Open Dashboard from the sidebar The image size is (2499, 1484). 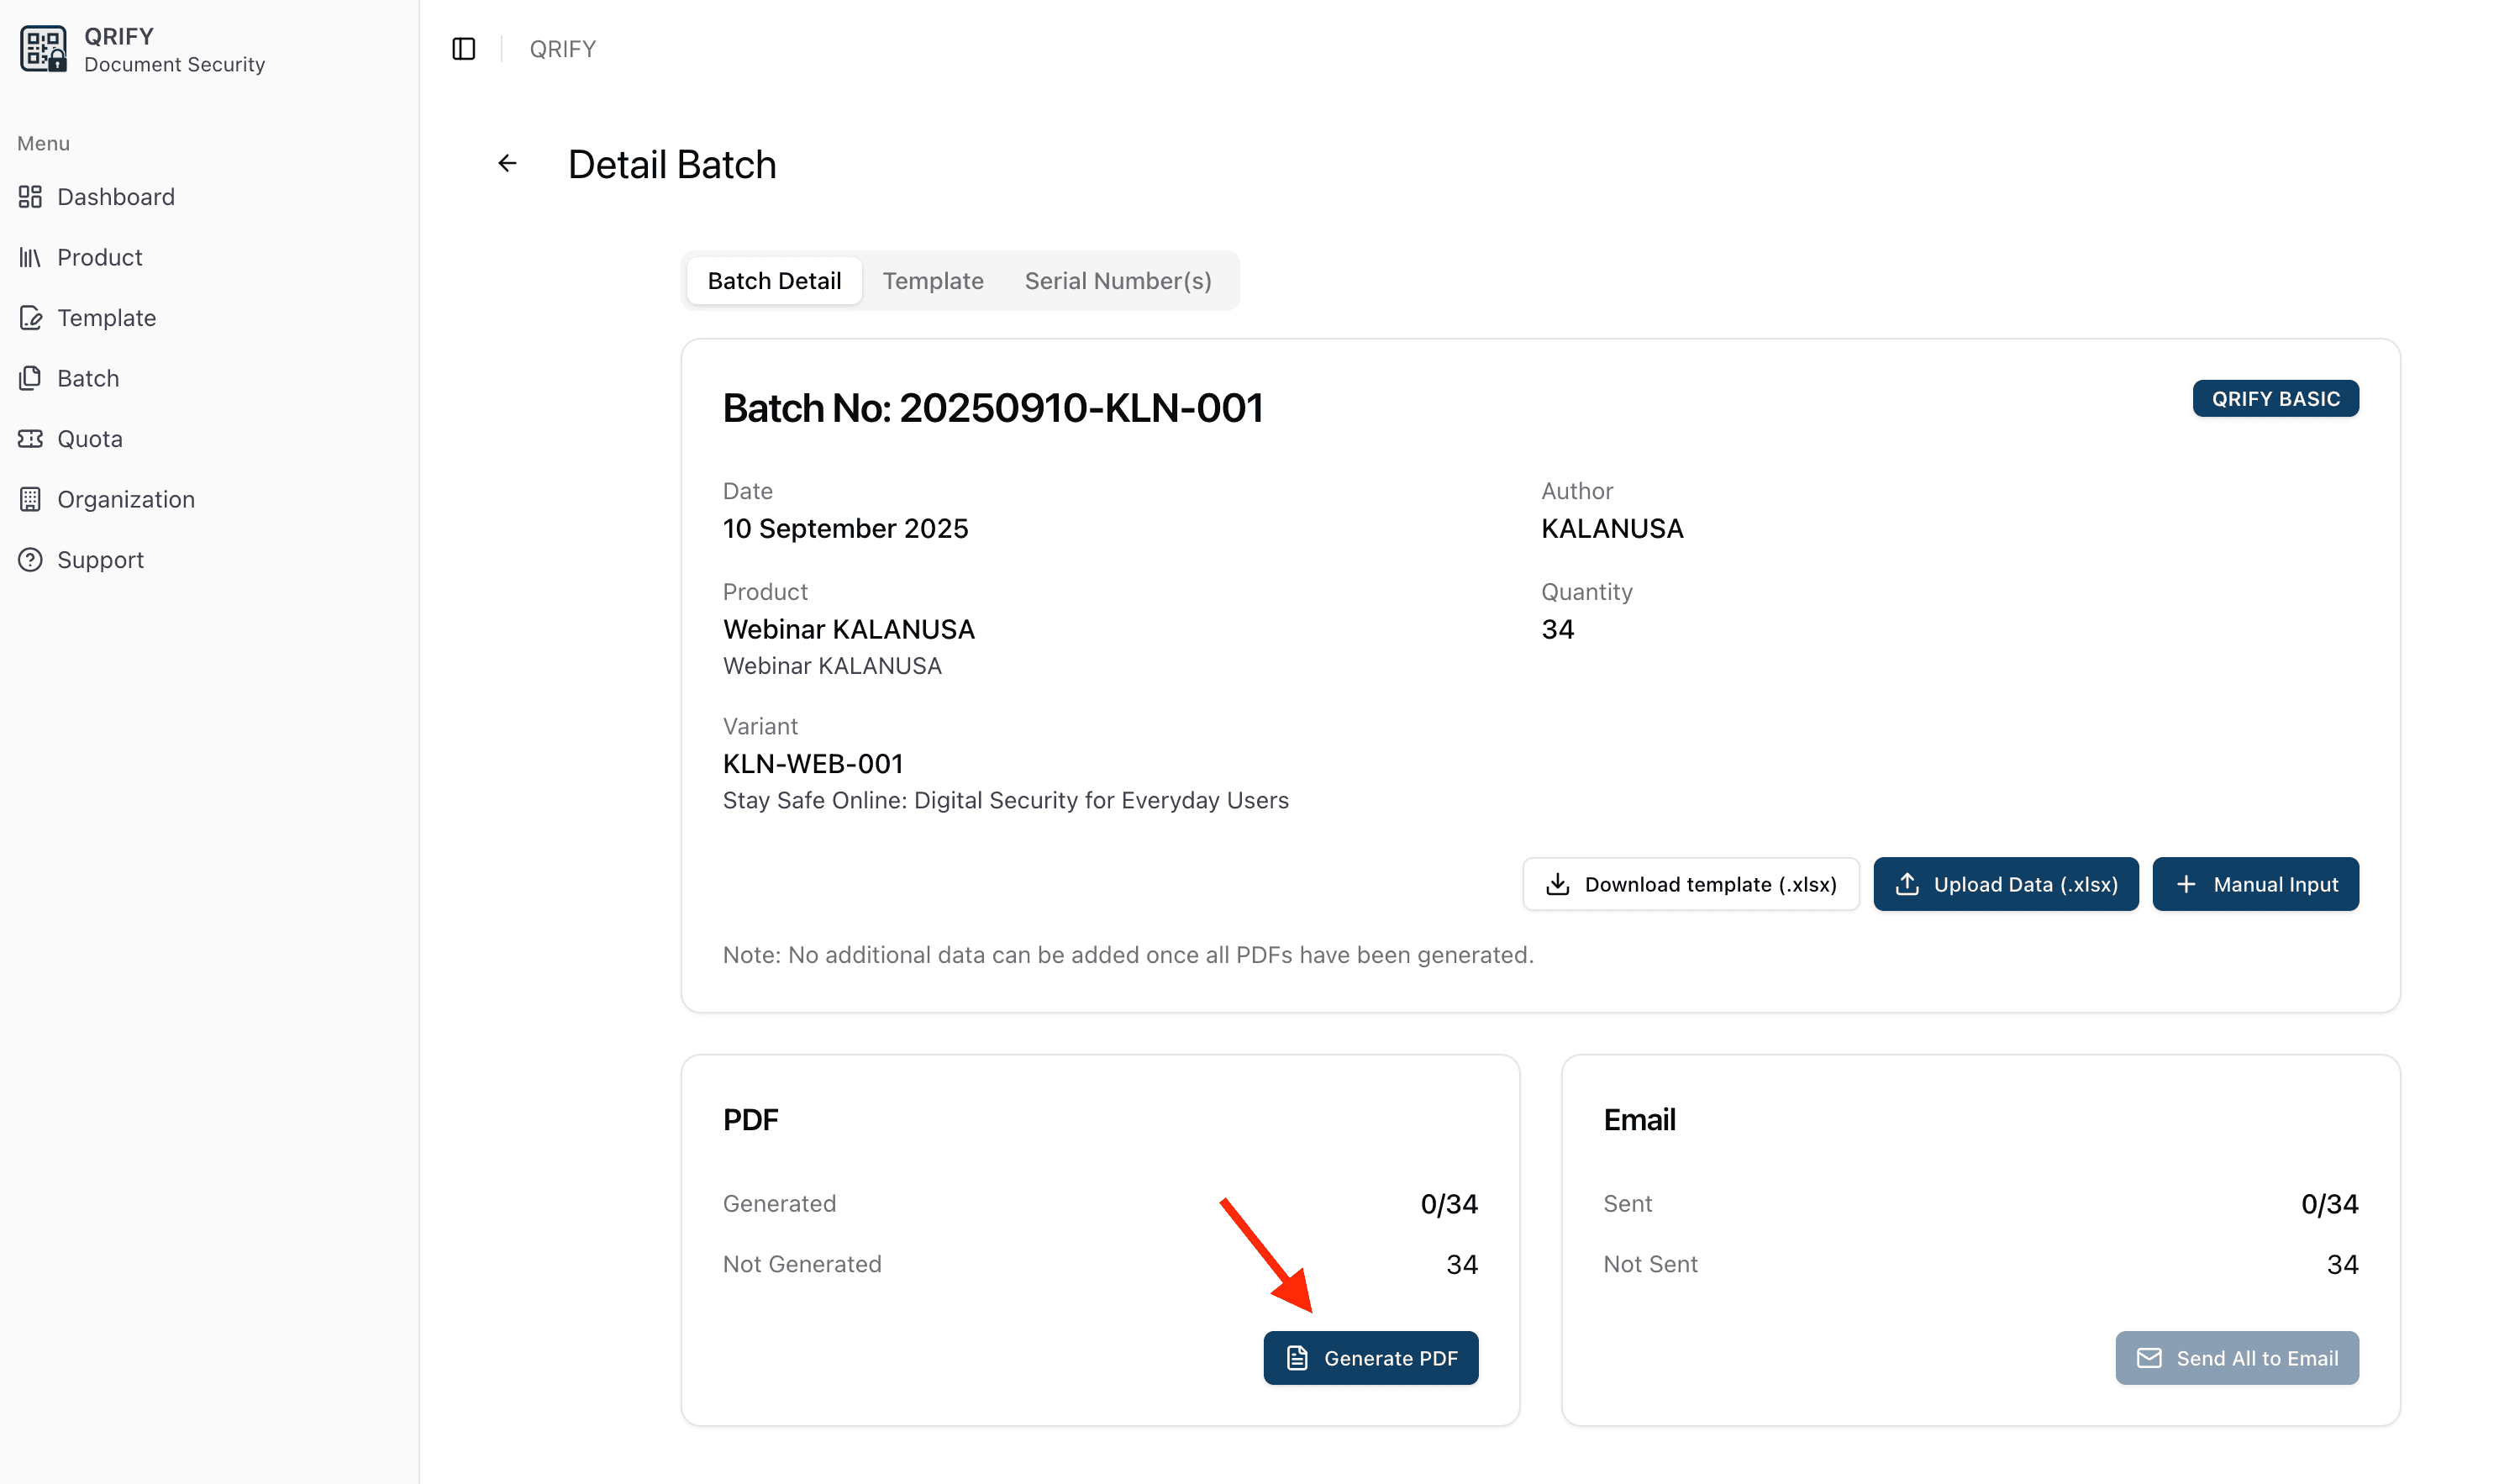[115, 197]
